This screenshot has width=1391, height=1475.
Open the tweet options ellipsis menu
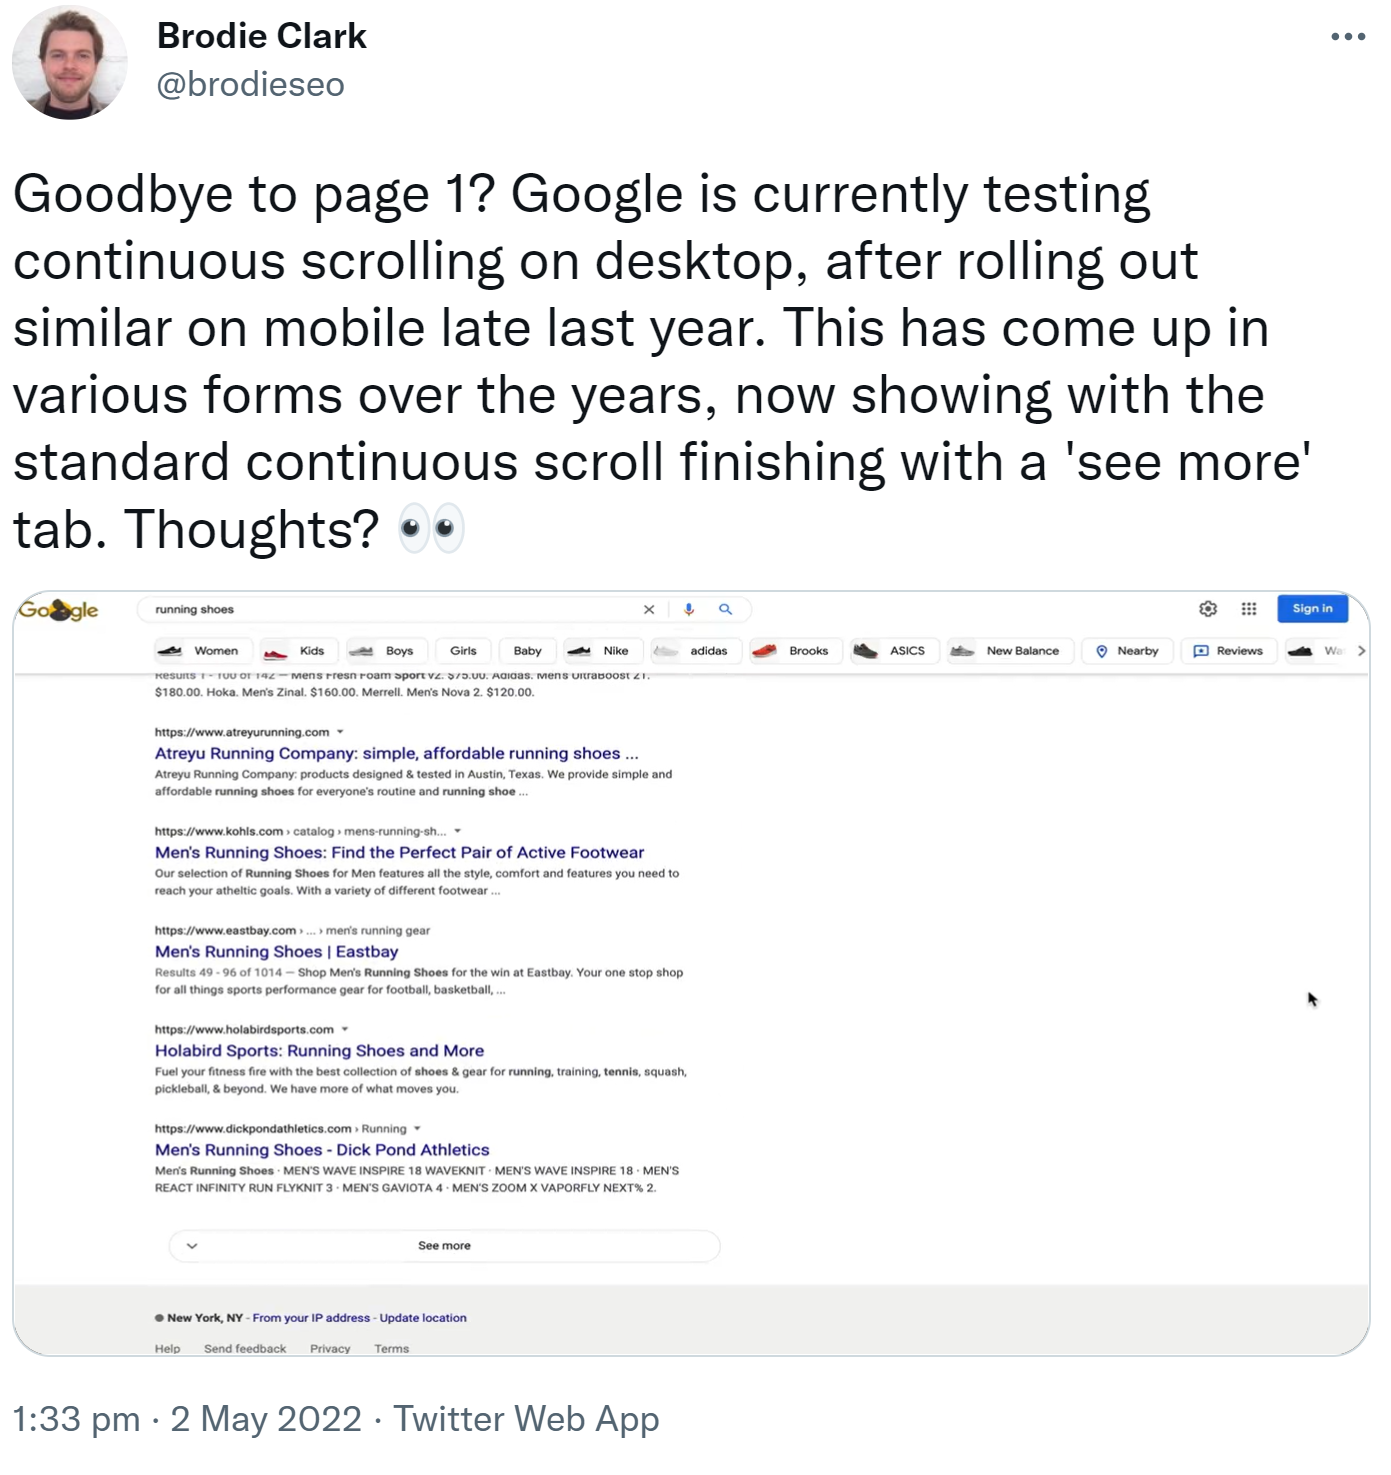(x=1348, y=35)
